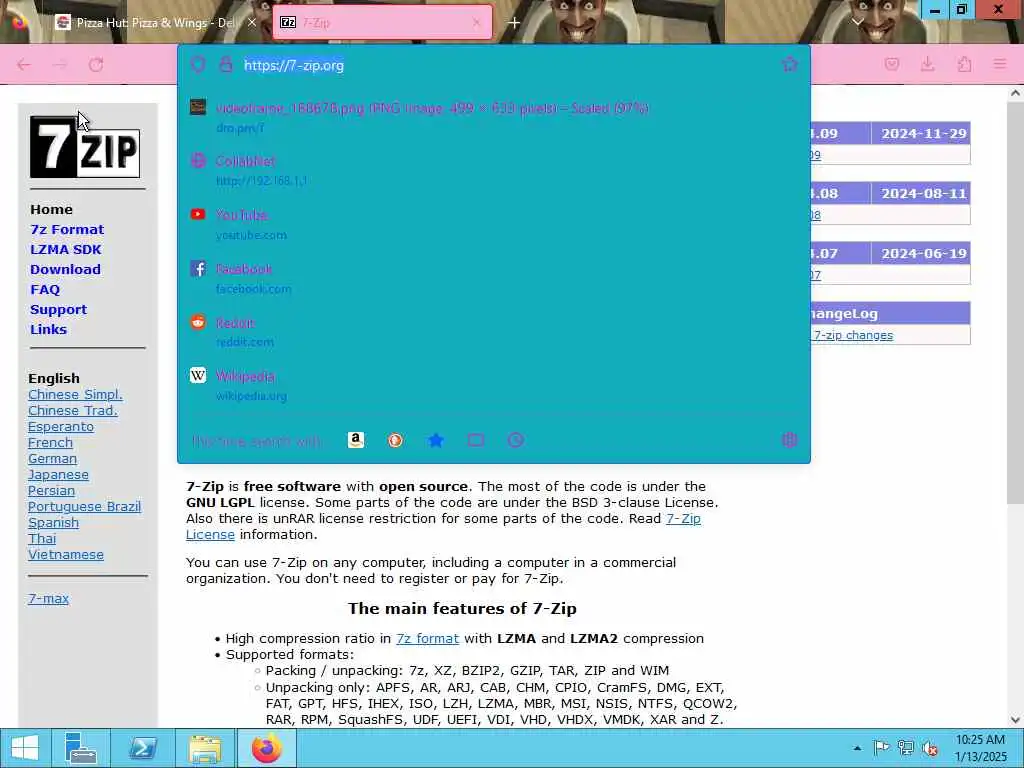The image size is (1024, 768).
Task: Switch language to Portuguese Brazil
Action: (84, 507)
